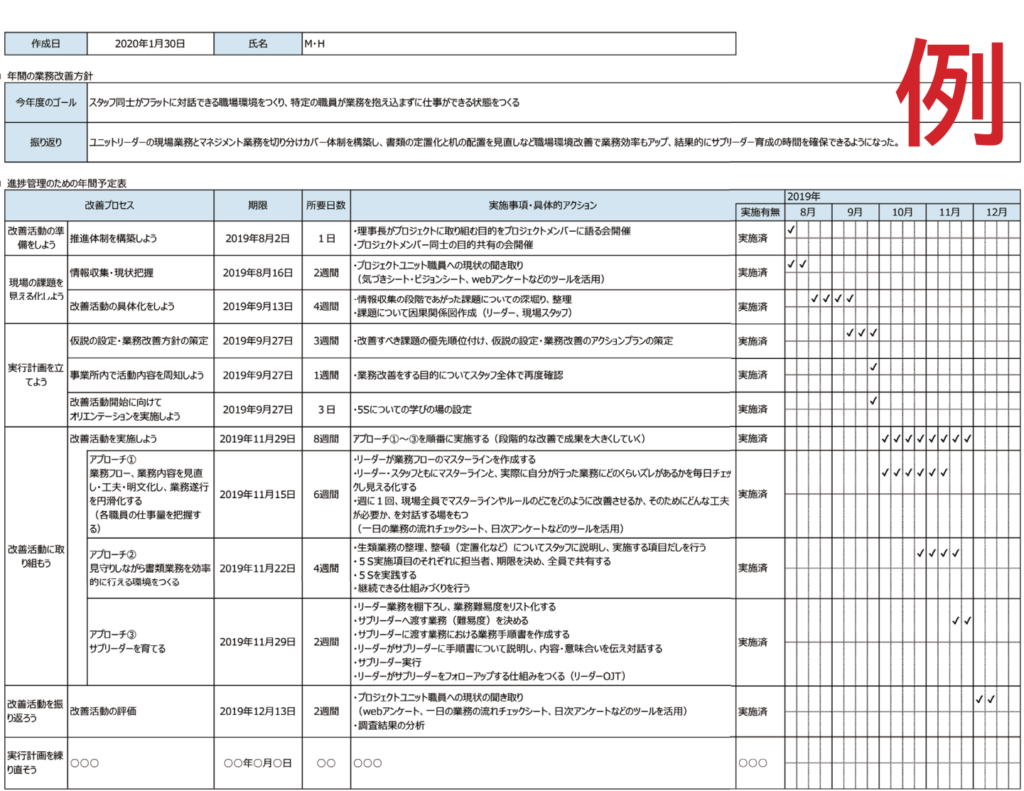The height and width of the screenshot is (791, 1024).
Task: Click the deadline 2019年9月13日
Action: pyautogui.click(x=258, y=306)
